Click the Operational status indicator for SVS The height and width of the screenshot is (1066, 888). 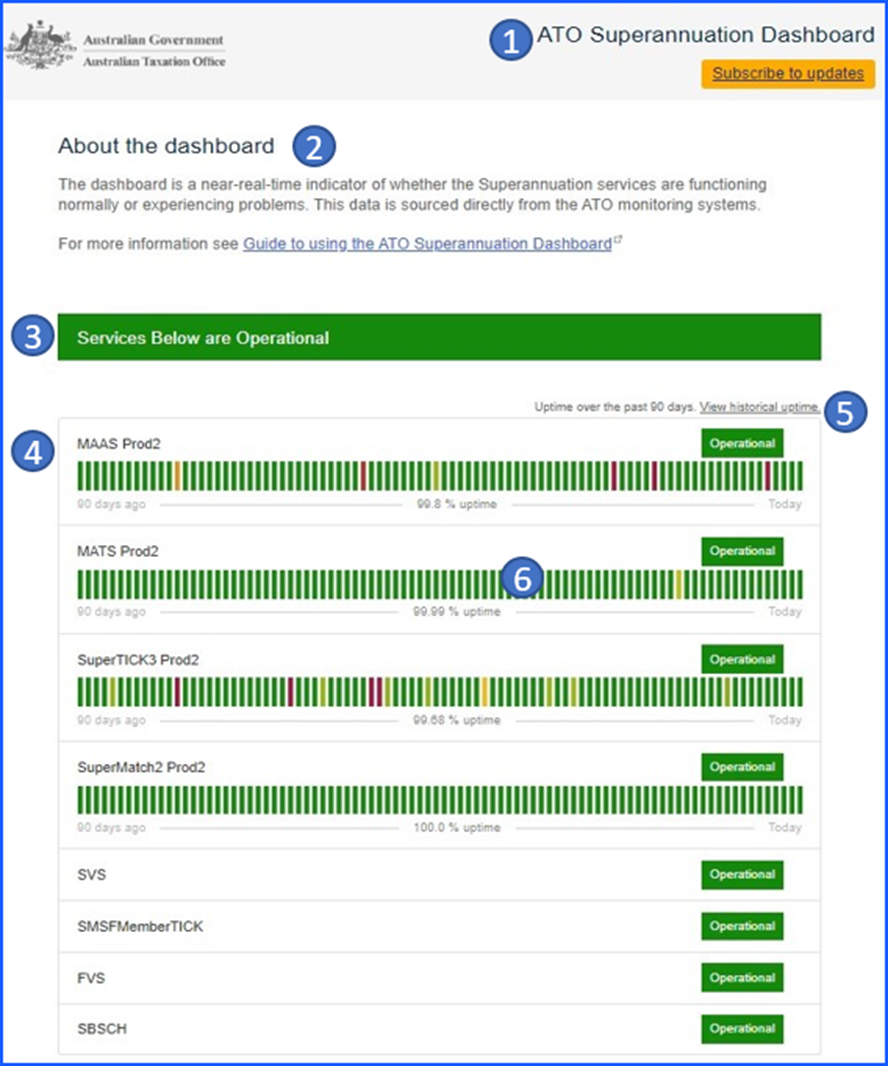(x=741, y=874)
